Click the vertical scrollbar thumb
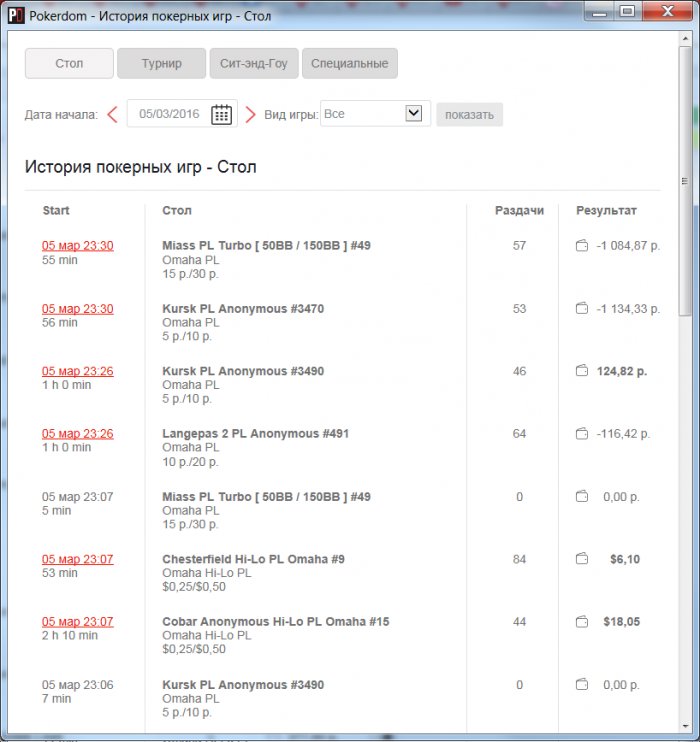Screen dimensions: 700x742 pyautogui.click(x=685, y=181)
